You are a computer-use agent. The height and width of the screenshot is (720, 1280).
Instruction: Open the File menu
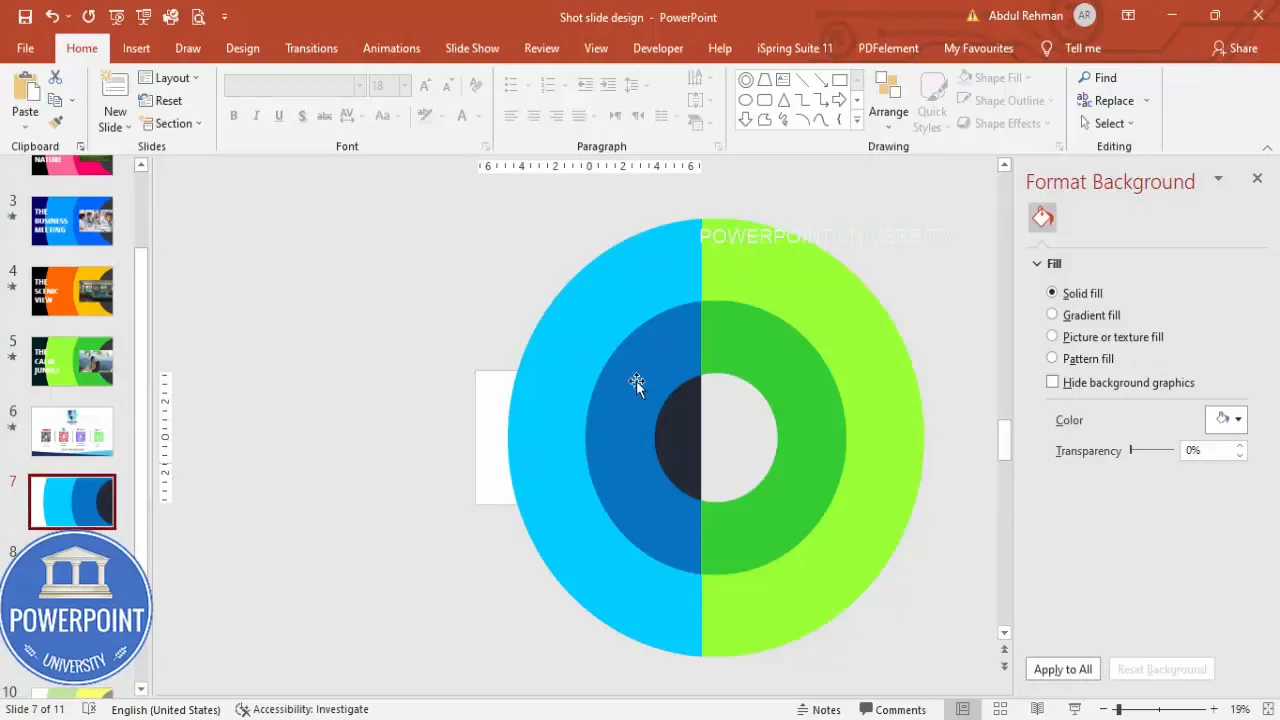click(x=25, y=48)
